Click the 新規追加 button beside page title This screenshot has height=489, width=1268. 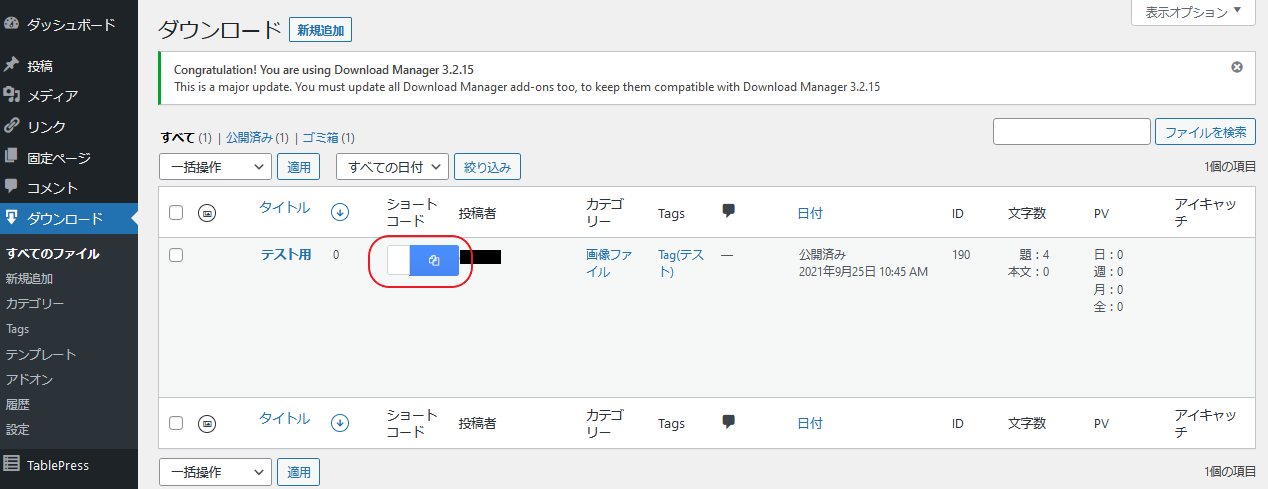click(320, 30)
